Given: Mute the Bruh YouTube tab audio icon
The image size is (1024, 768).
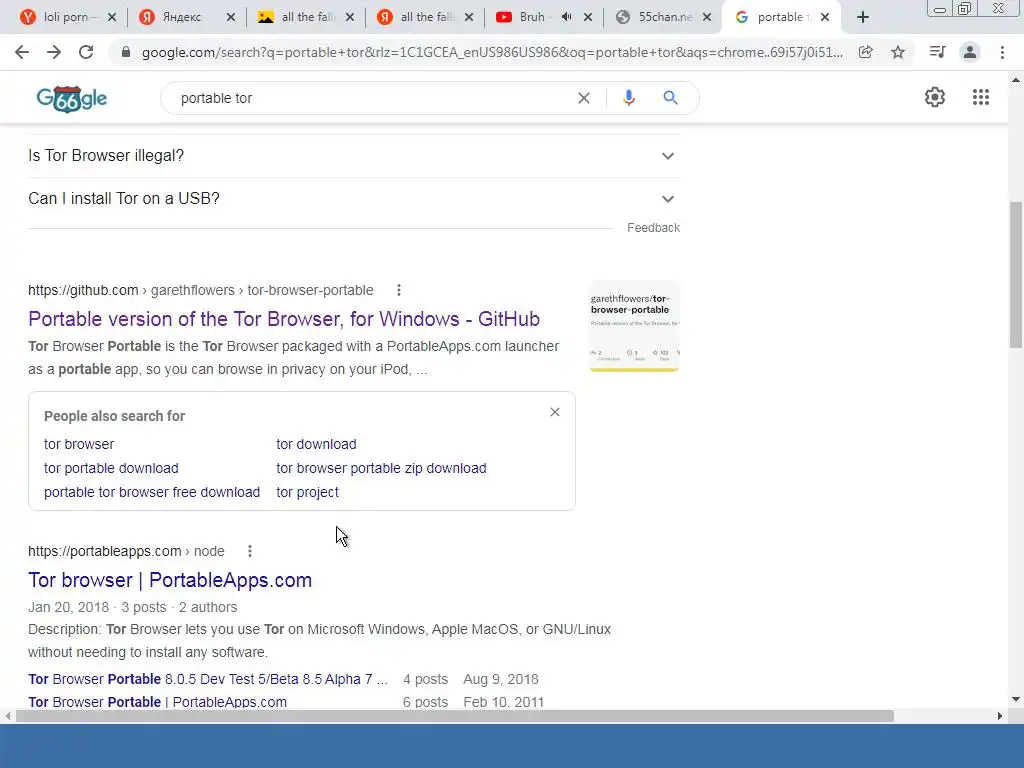Looking at the screenshot, I should [566, 17].
